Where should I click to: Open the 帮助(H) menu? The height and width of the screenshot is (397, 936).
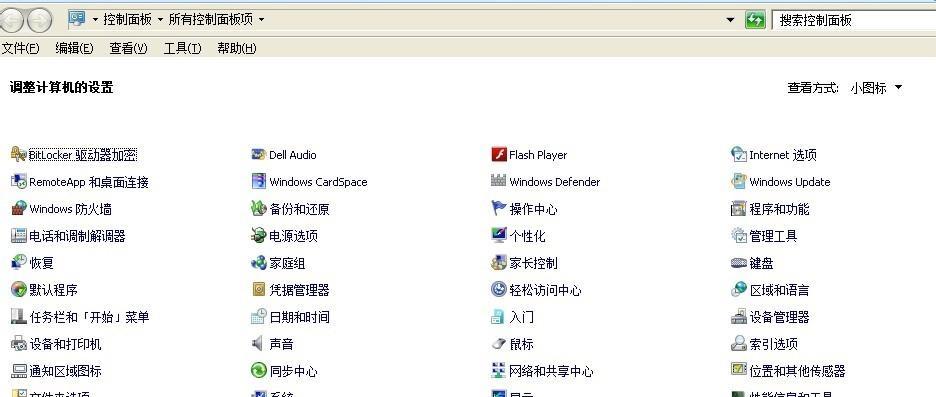pos(236,48)
